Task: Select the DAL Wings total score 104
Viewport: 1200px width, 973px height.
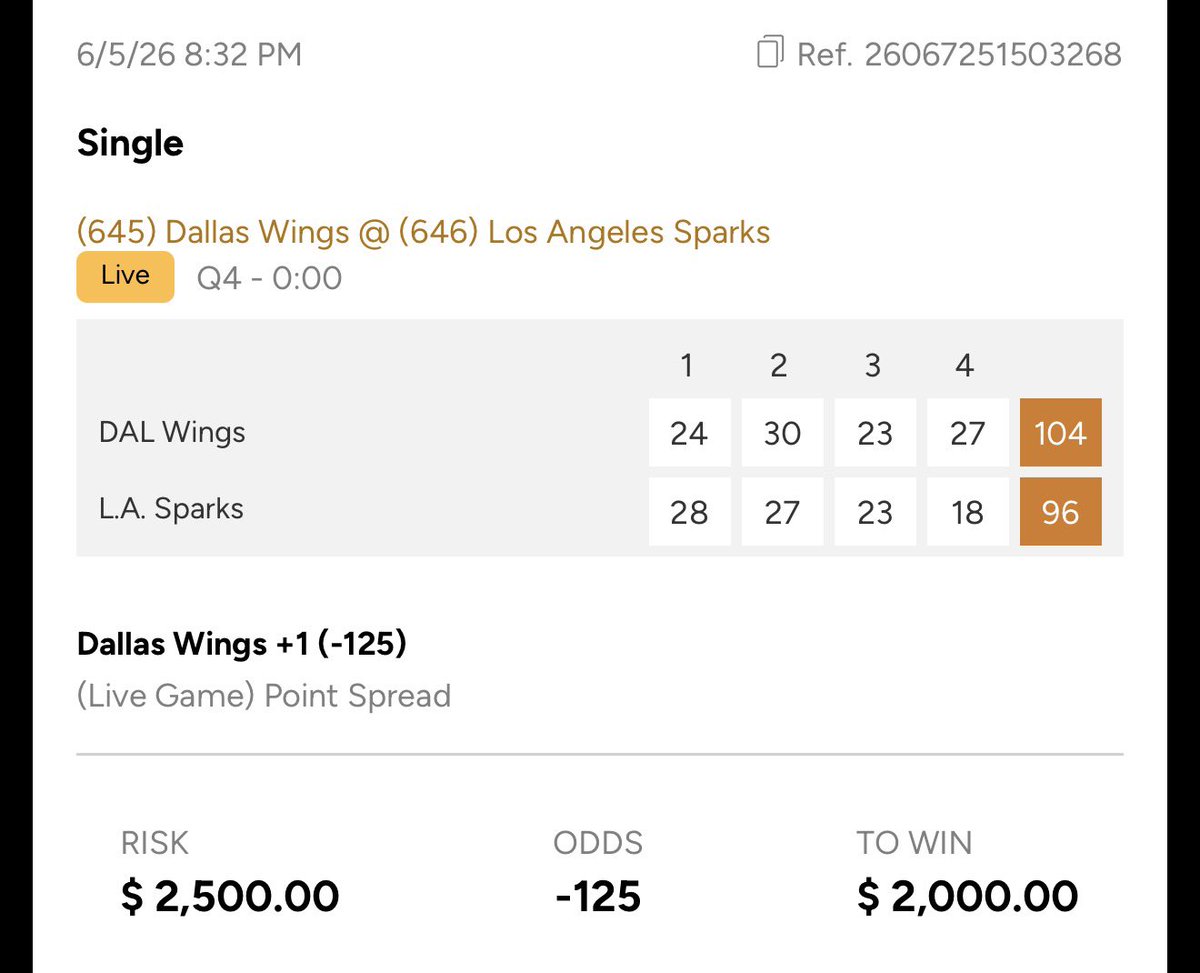Action: pyautogui.click(x=1060, y=433)
